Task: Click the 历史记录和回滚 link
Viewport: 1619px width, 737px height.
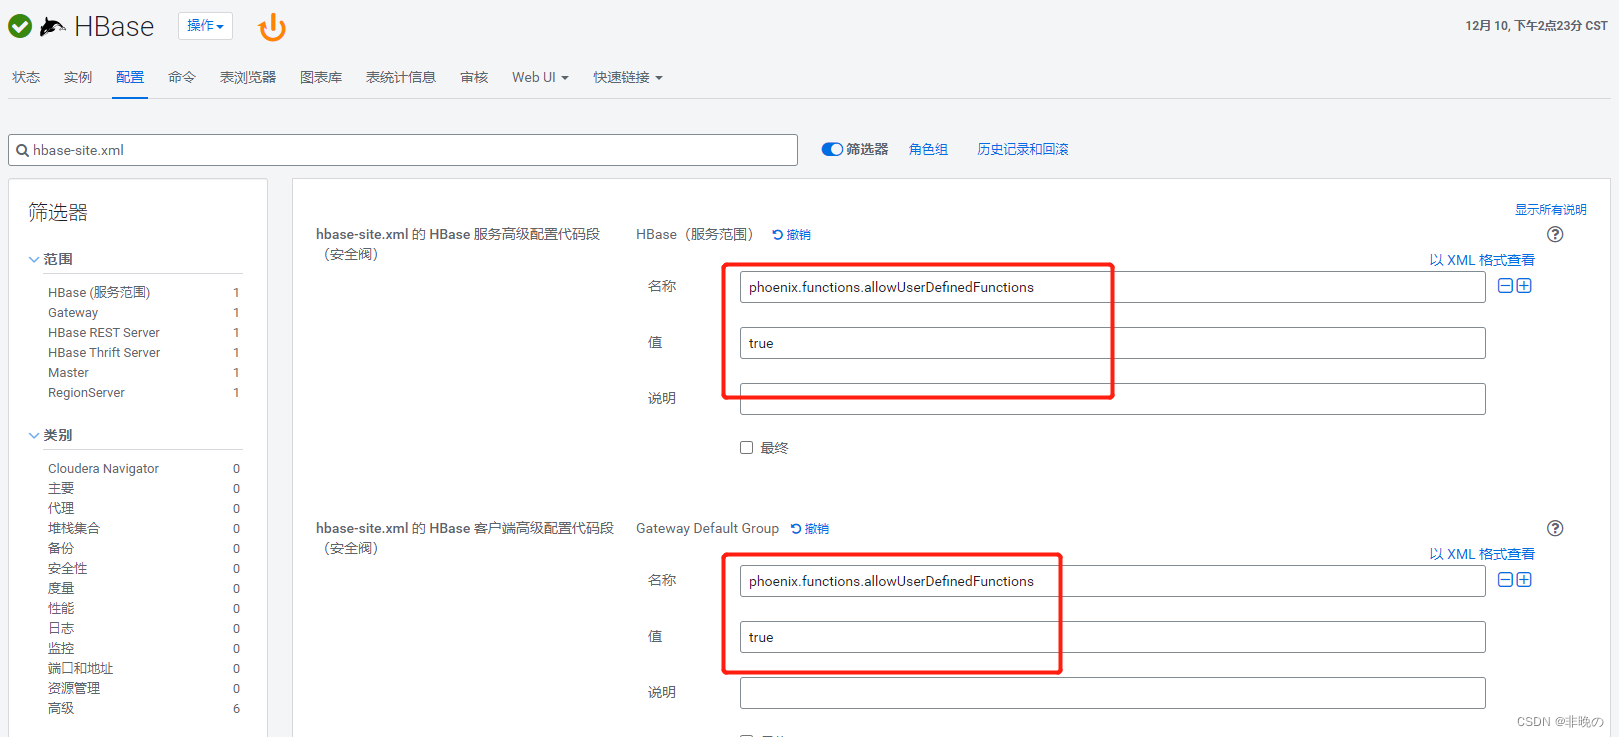Action: 1023,149
